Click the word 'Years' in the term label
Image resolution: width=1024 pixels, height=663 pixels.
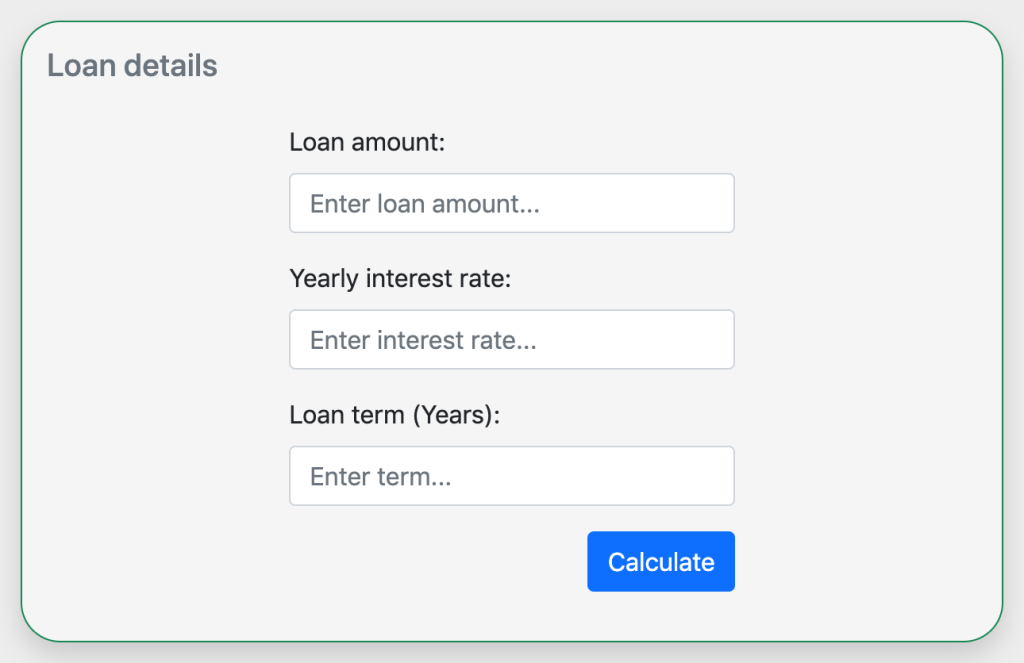click(453, 414)
